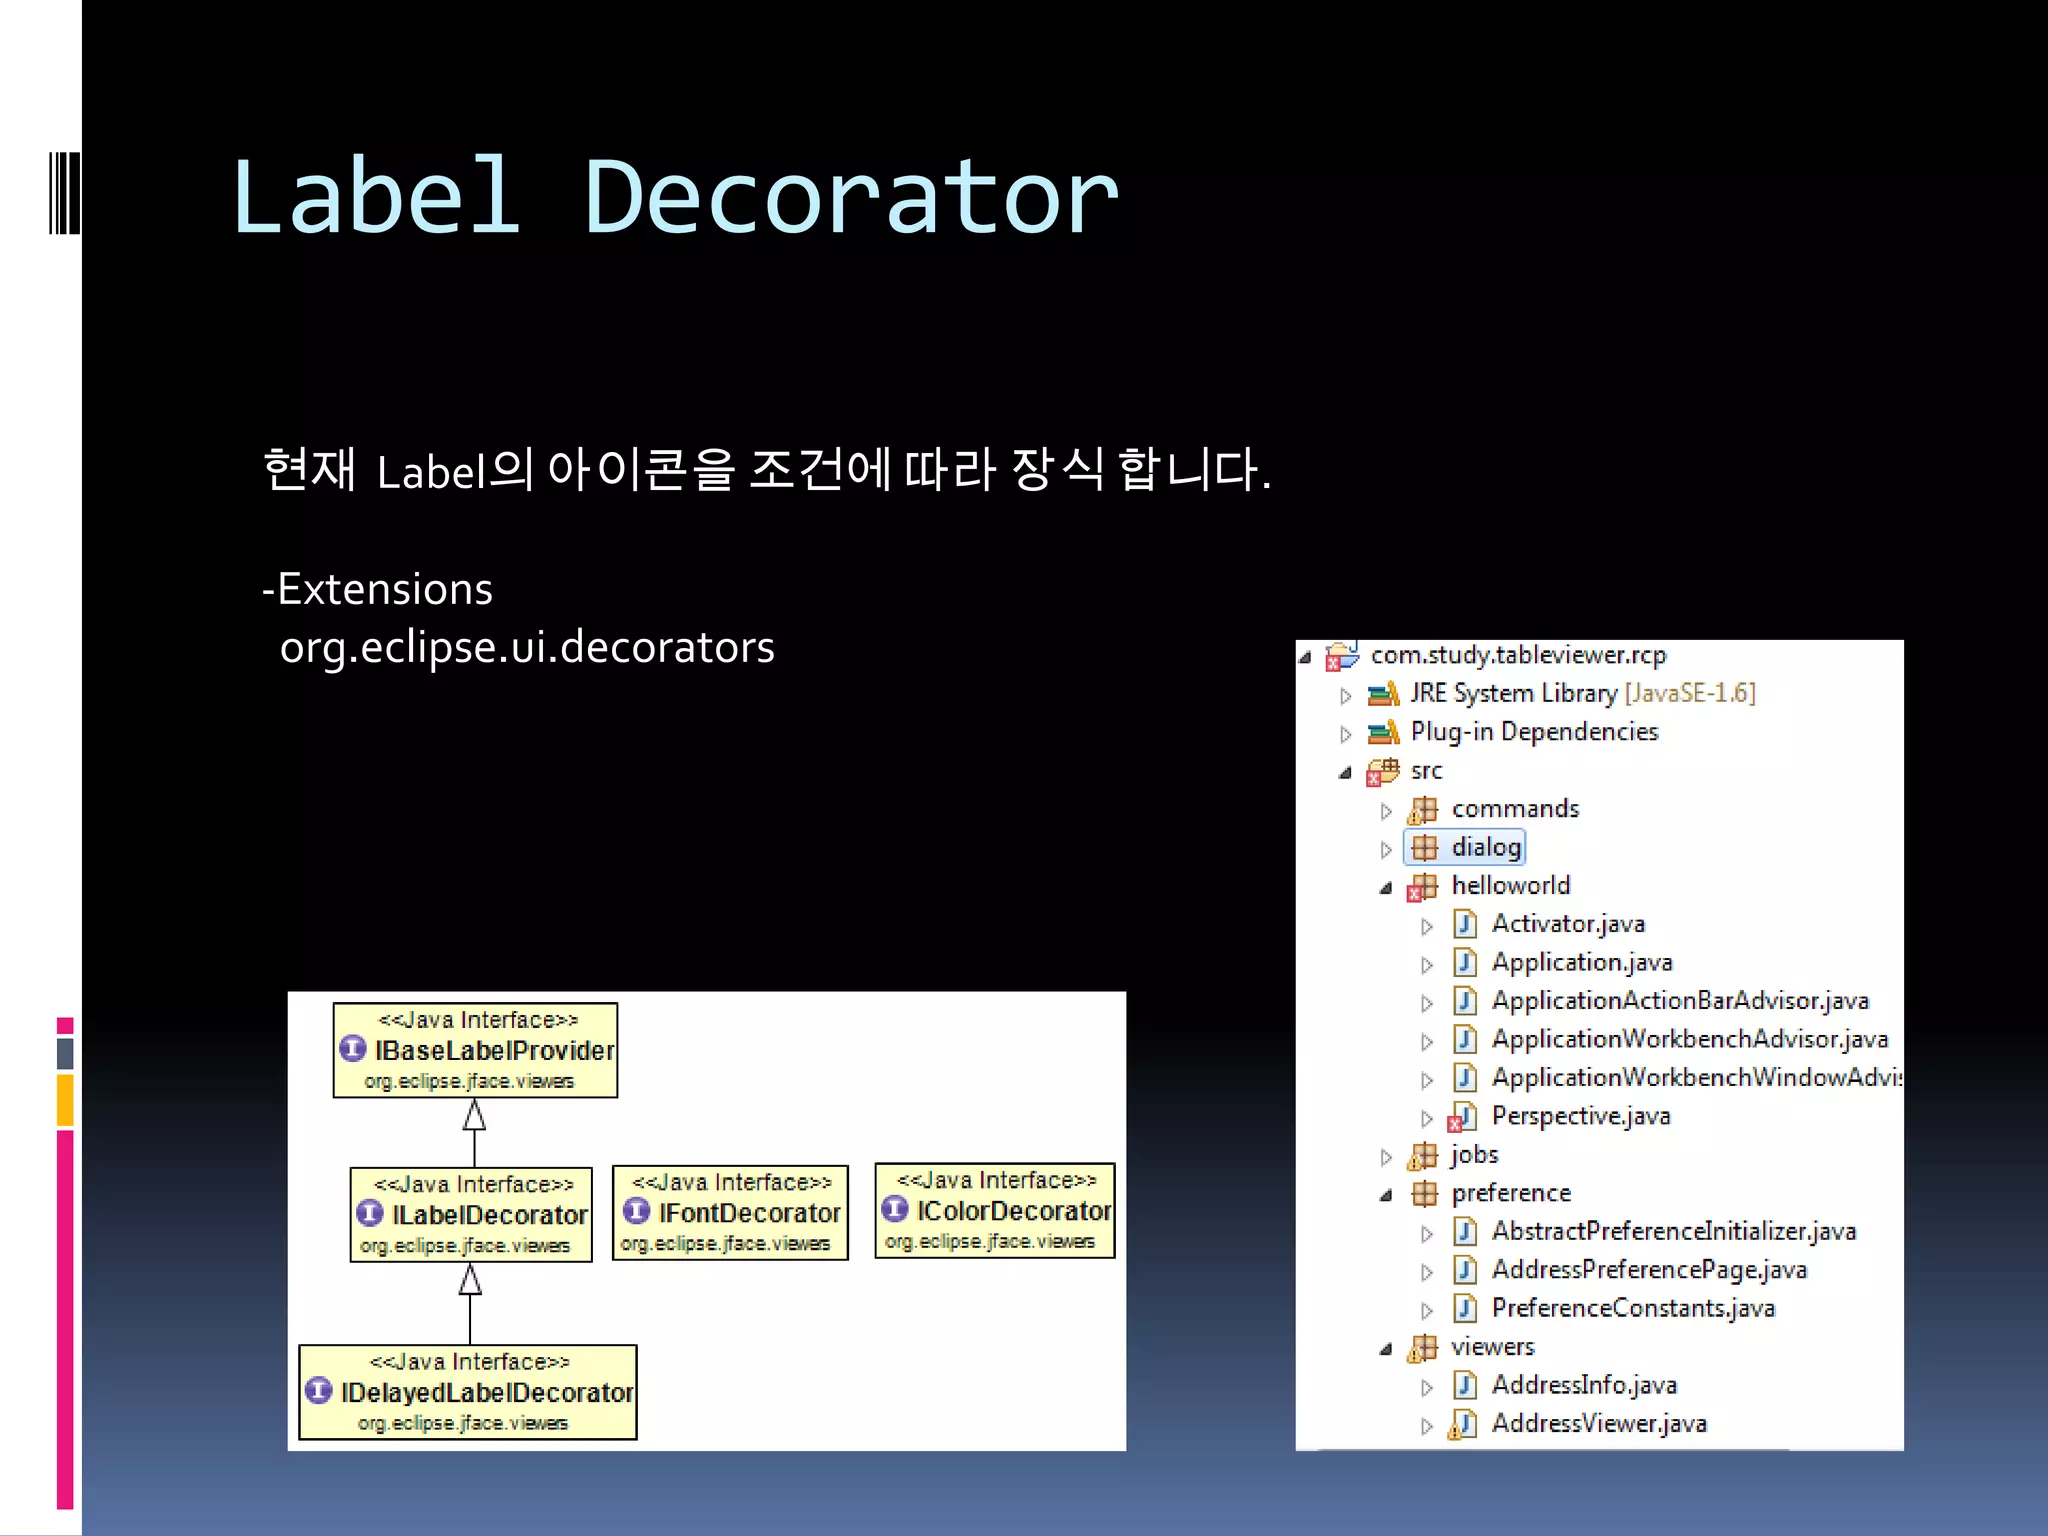
Task: Click the AddressPreferencePage.java file icon
Action: pyautogui.click(x=1465, y=1271)
